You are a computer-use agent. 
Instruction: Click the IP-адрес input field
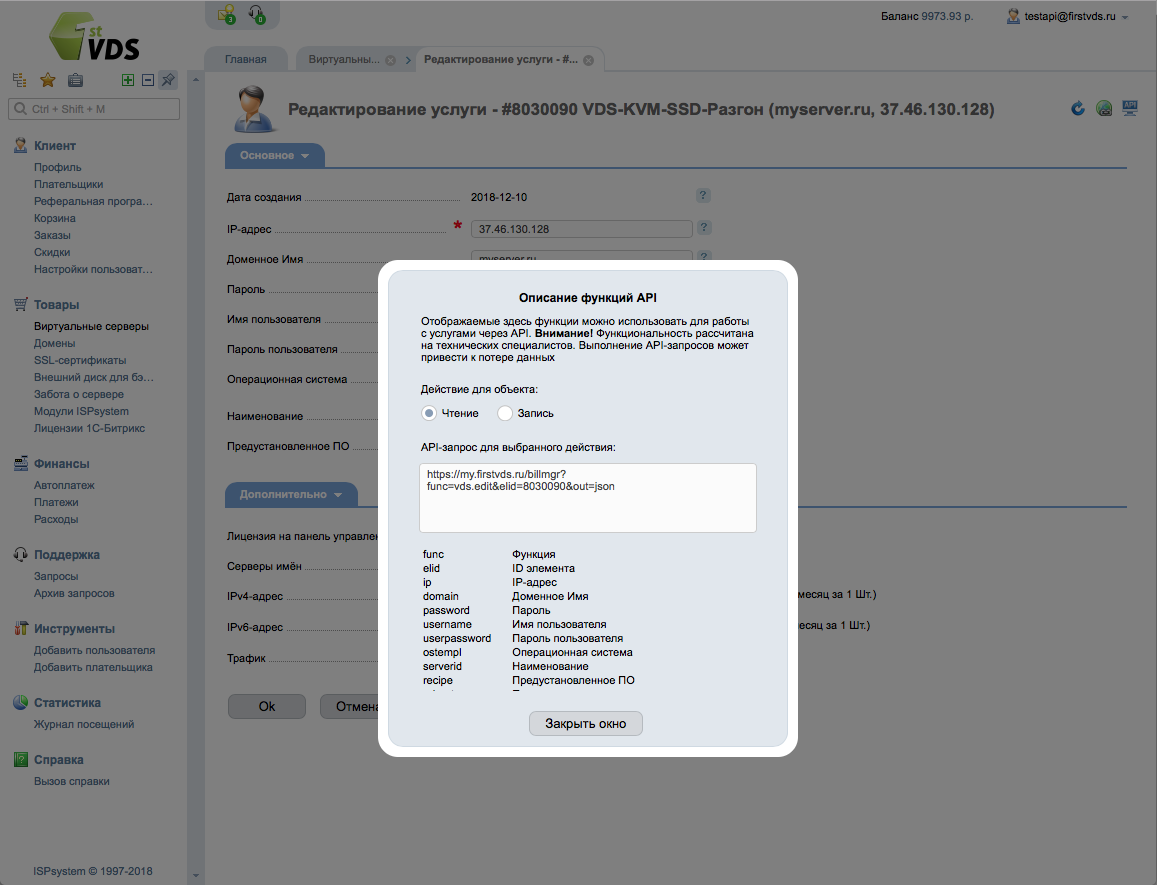[581, 228]
